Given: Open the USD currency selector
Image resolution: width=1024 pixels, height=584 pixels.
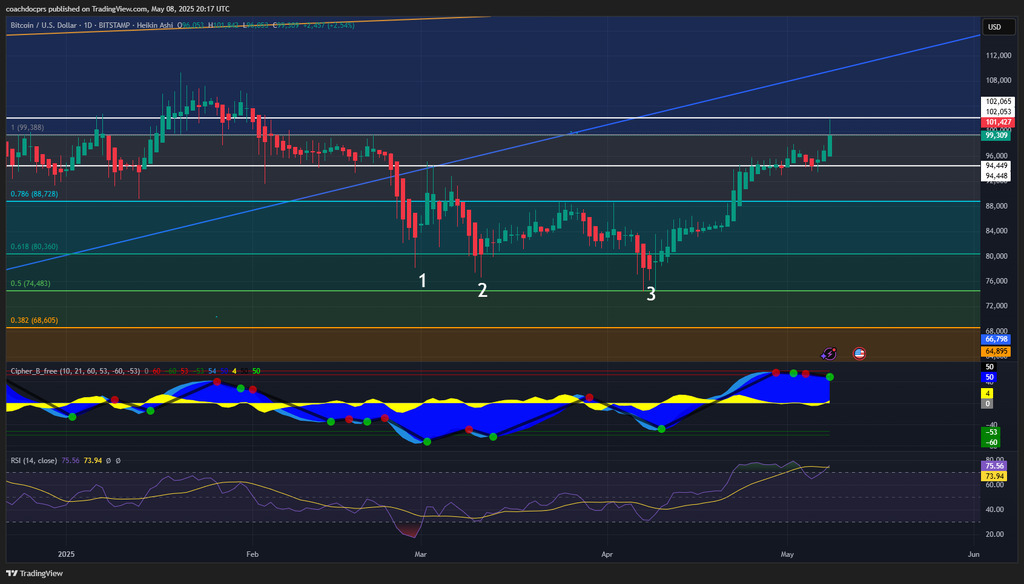Looking at the screenshot, I should (x=995, y=27).
